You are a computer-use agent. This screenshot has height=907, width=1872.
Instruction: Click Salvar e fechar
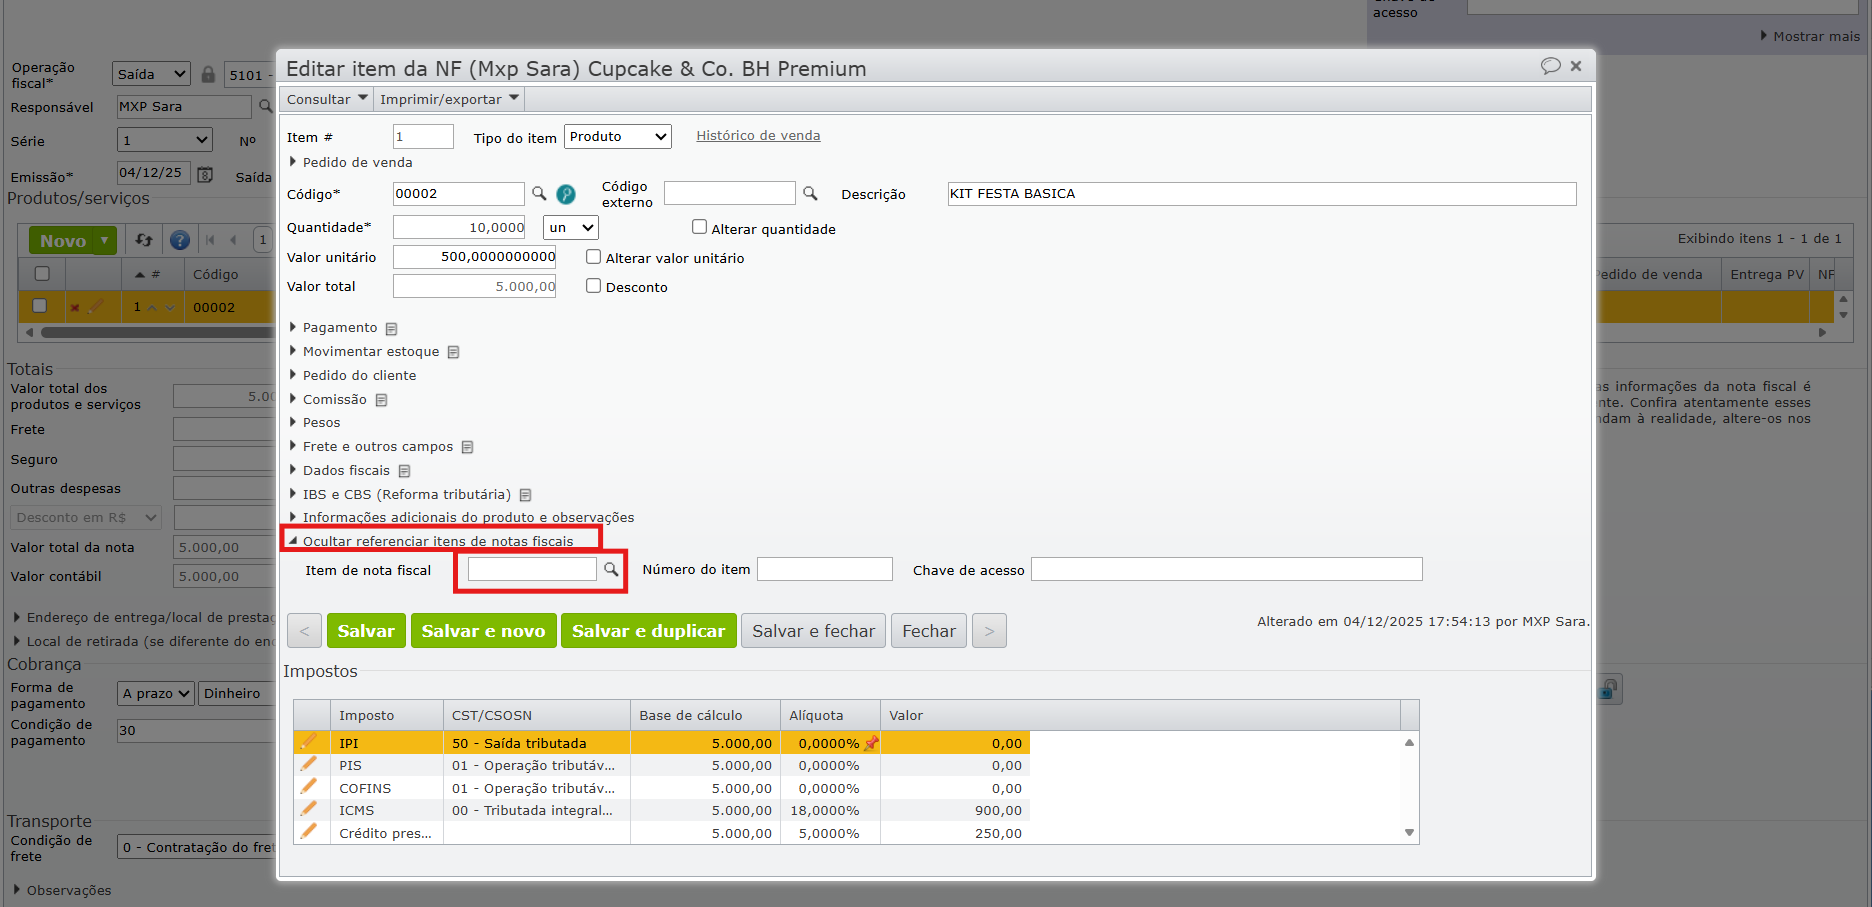[814, 631]
